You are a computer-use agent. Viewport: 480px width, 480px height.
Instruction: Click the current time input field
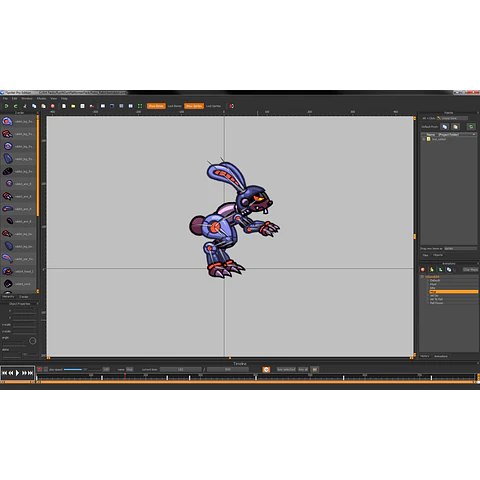(180, 369)
